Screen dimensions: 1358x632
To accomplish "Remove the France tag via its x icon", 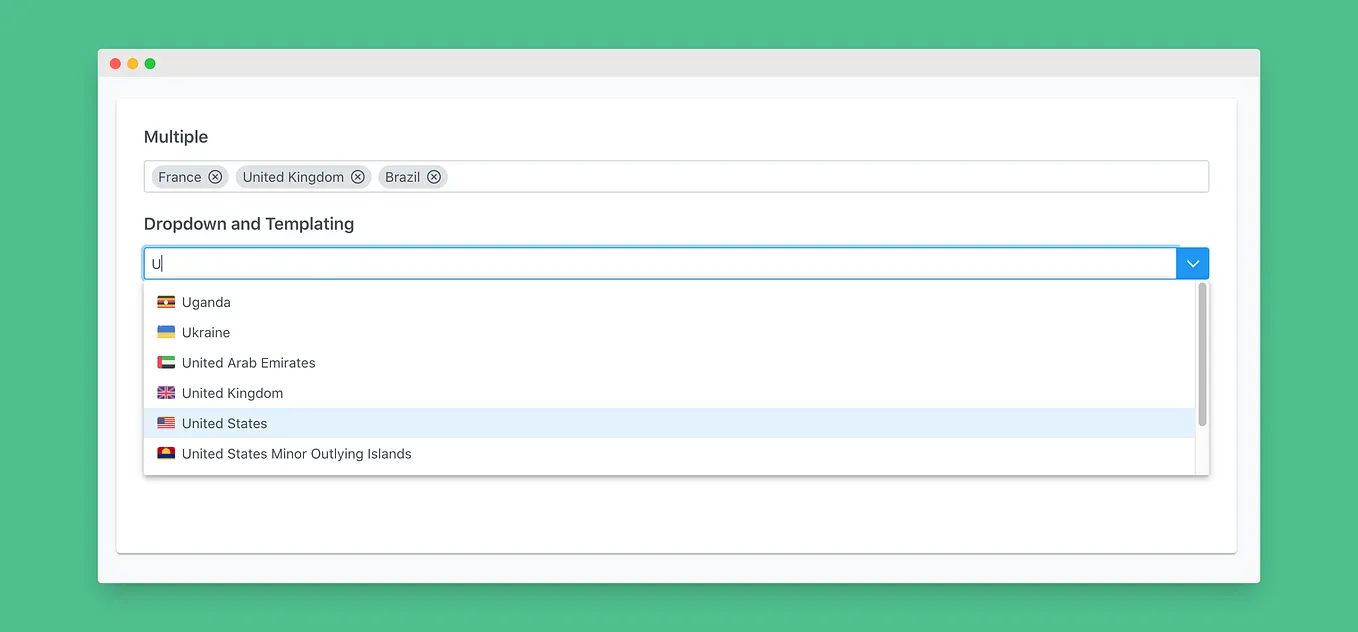I will [x=217, y=176].
